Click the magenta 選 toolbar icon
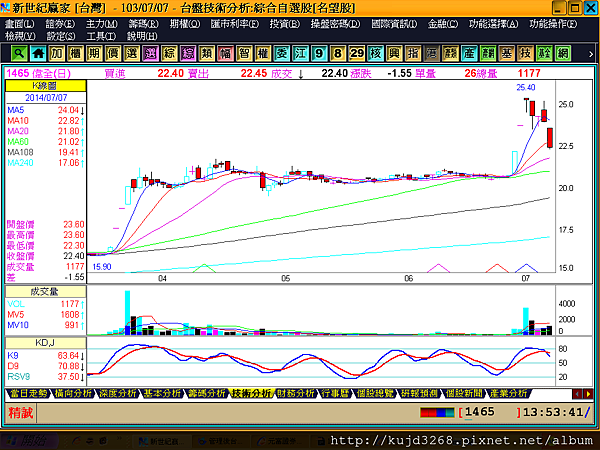The width and height of the screenshot is (600, 450). [150, 53]
